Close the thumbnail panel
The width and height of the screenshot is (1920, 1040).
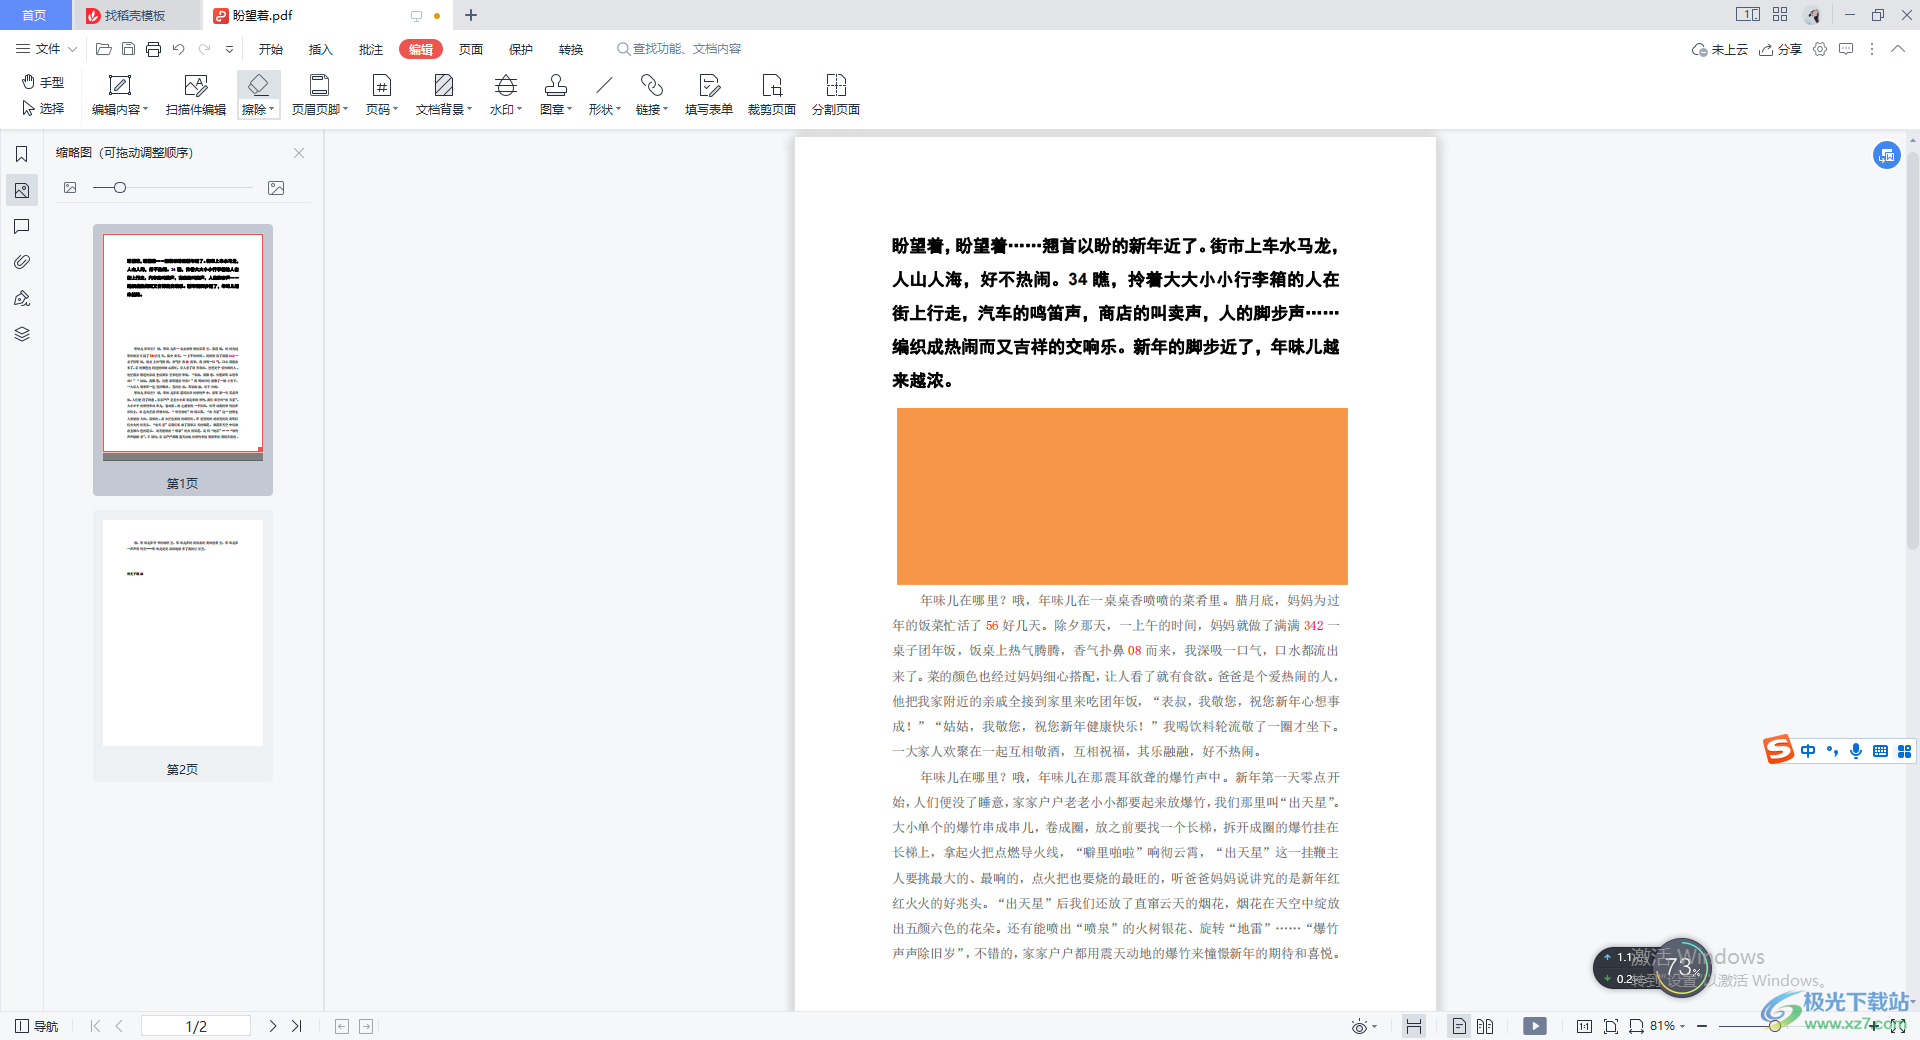pos(299,153)
